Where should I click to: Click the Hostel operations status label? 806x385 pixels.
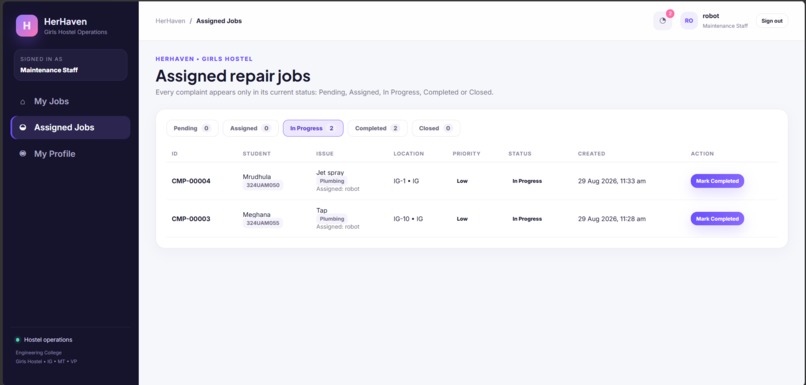click(x=48, y=340)
